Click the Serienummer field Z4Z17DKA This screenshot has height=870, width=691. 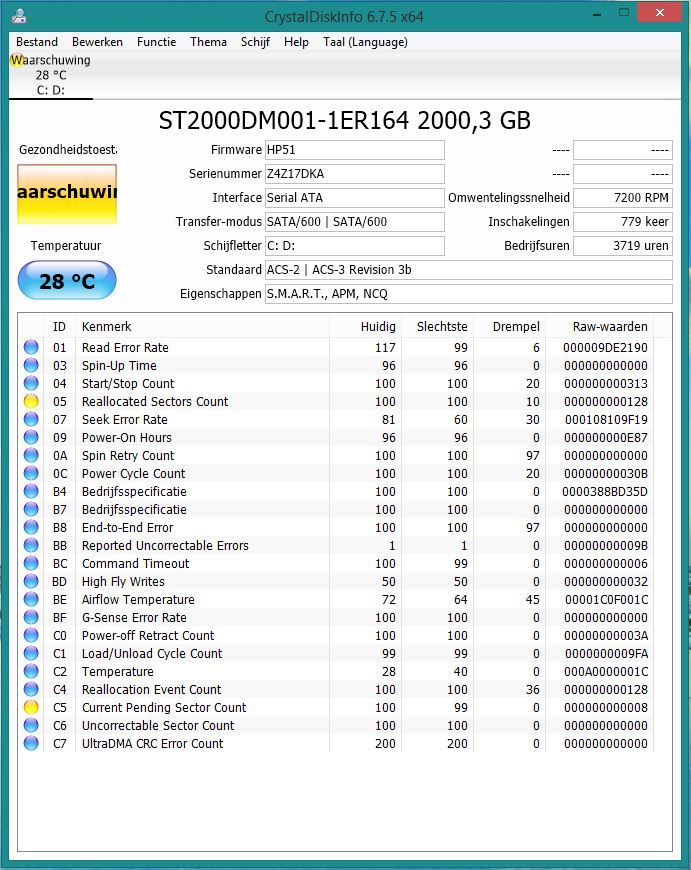click(x=355, y=174)
